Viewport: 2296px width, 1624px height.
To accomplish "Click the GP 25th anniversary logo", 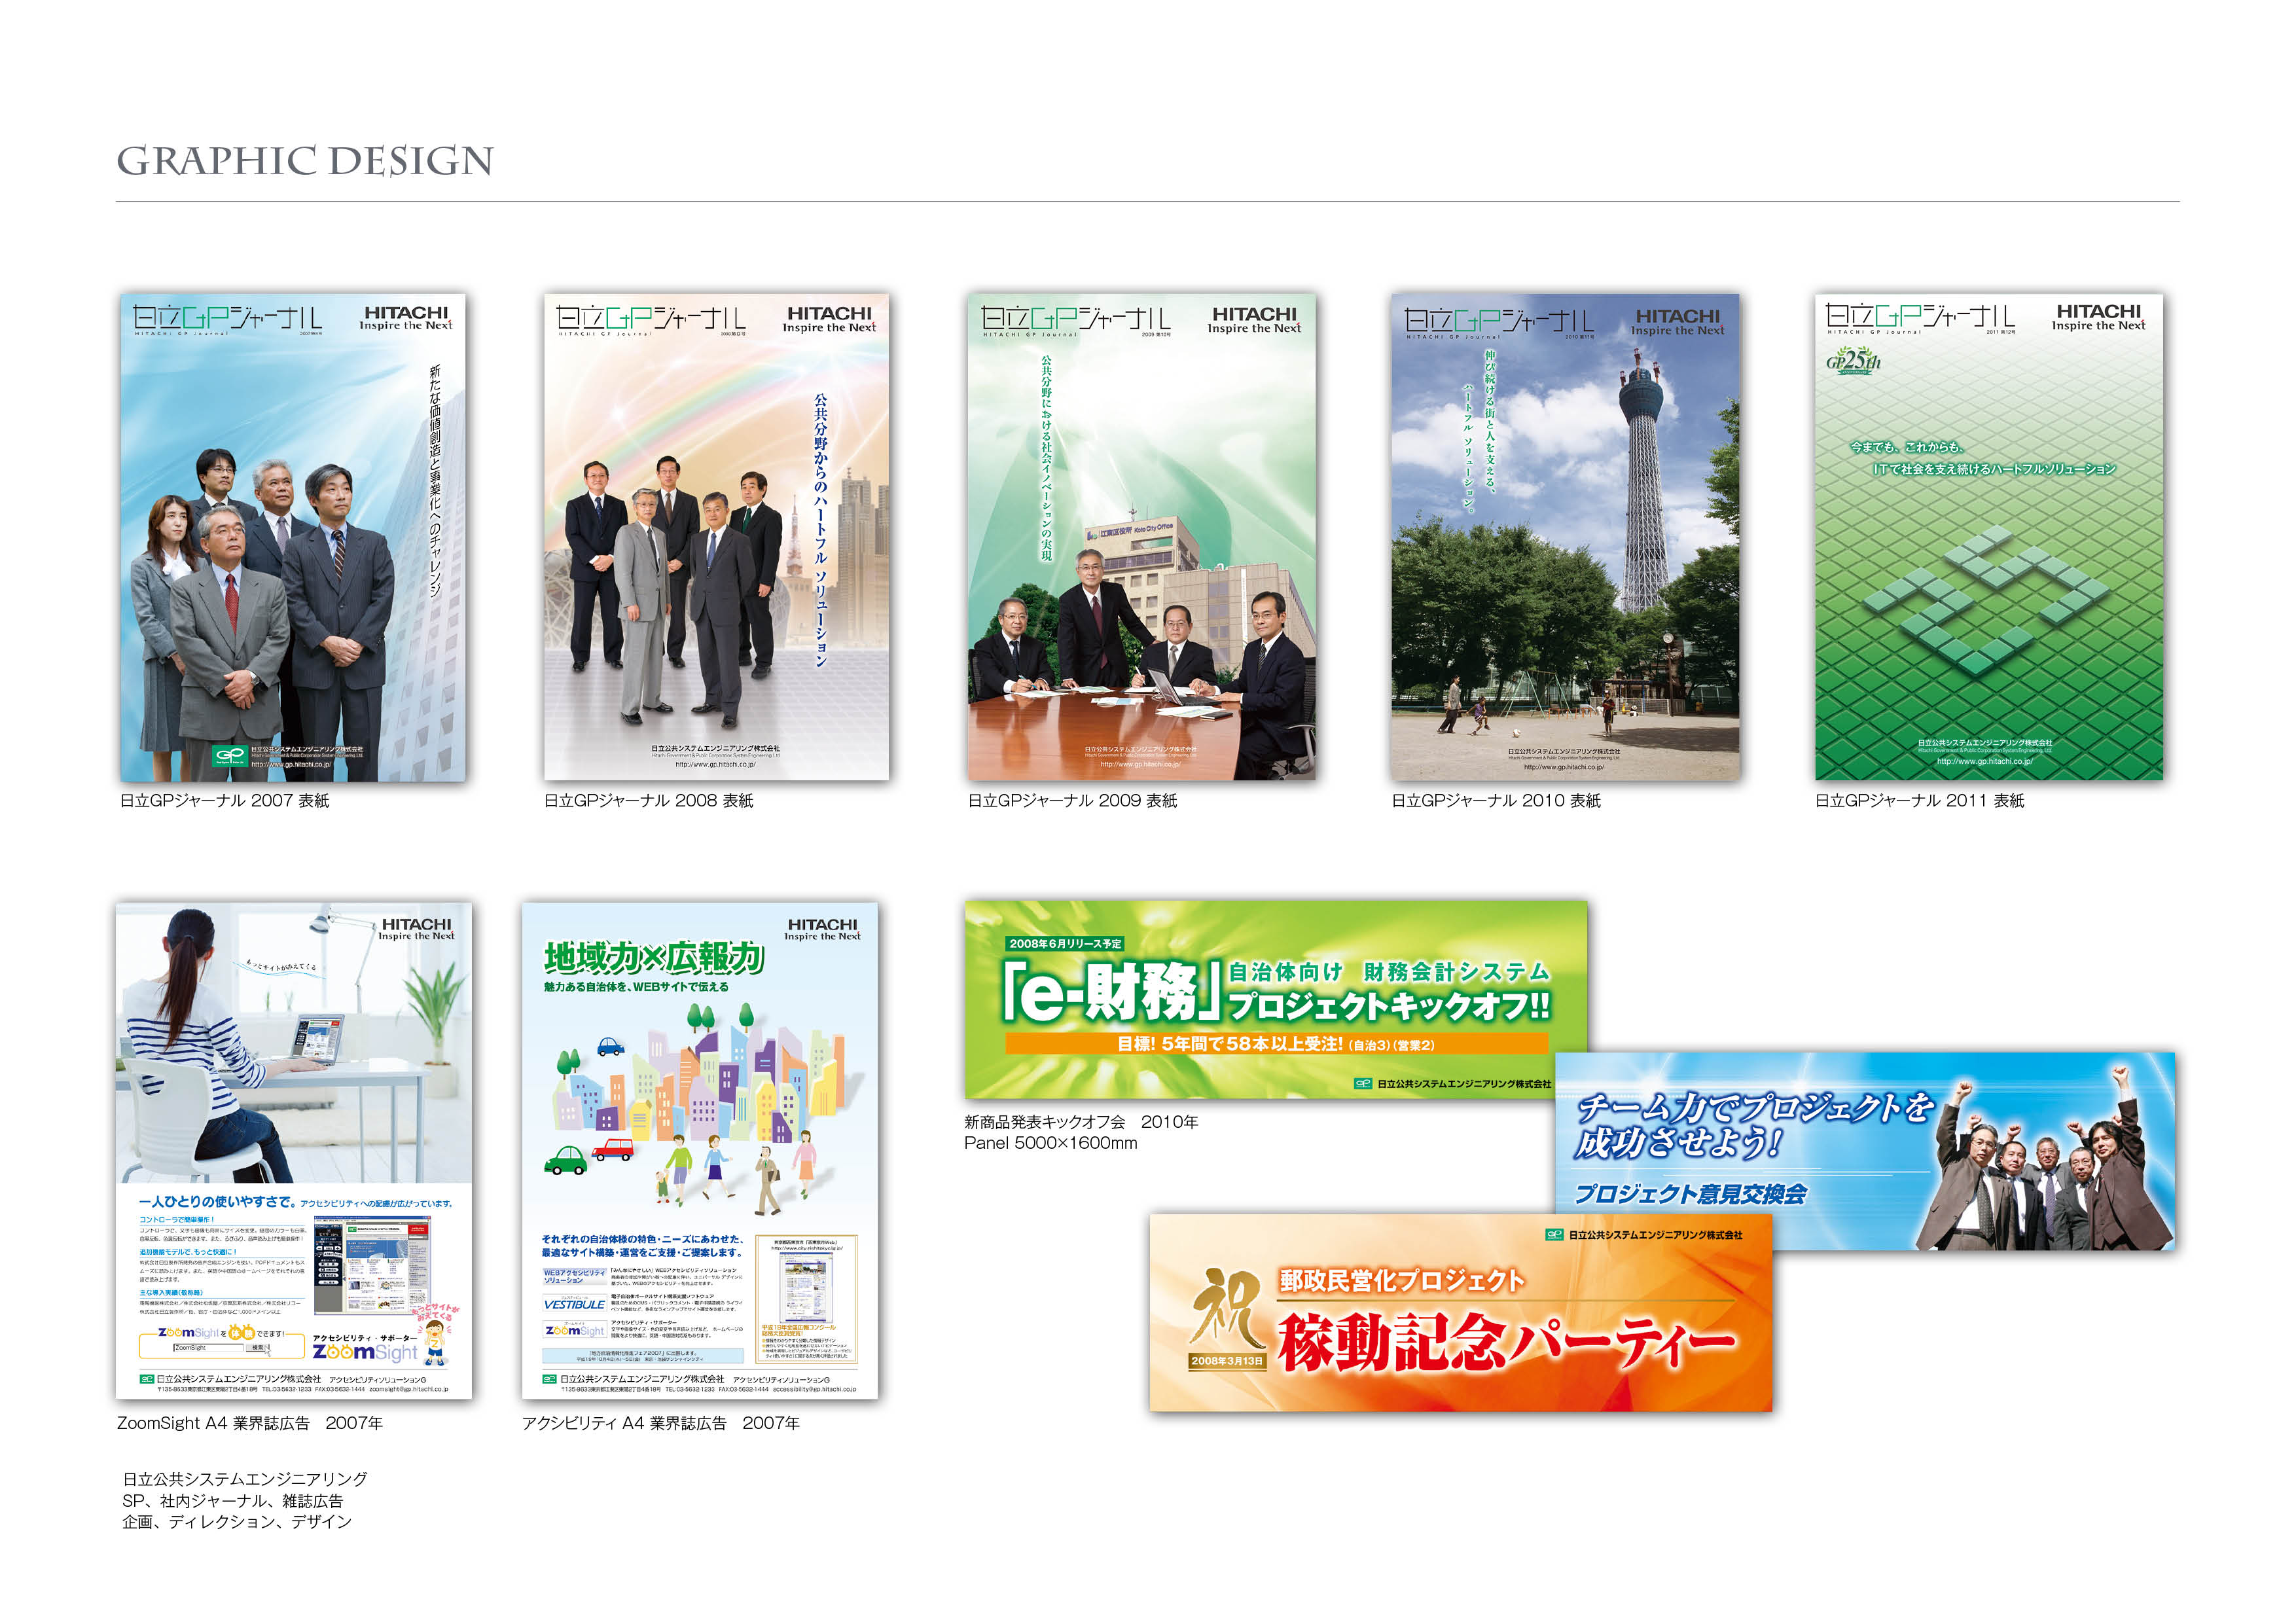I will pos(1853,361).
